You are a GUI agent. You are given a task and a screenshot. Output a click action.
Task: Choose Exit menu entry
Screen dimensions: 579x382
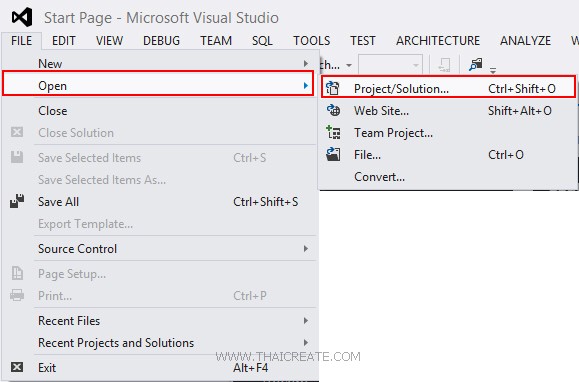159,368
